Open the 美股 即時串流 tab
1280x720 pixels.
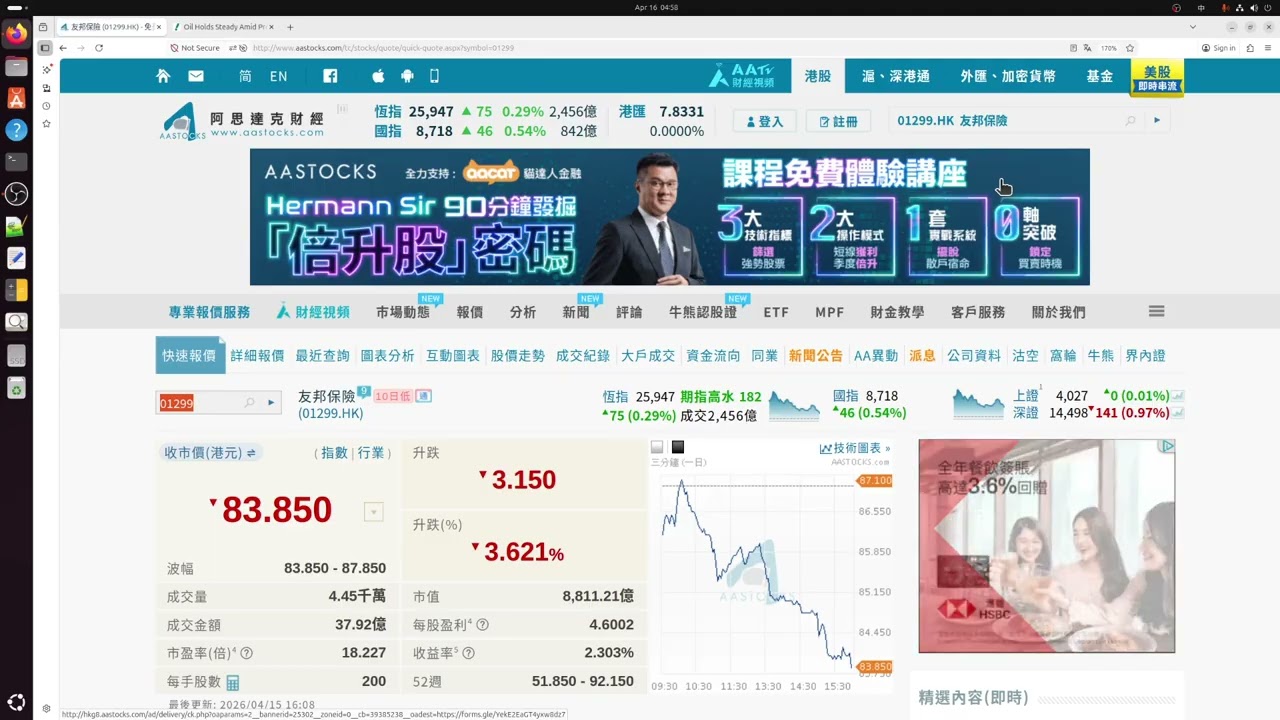click(x=1157, y=78)
